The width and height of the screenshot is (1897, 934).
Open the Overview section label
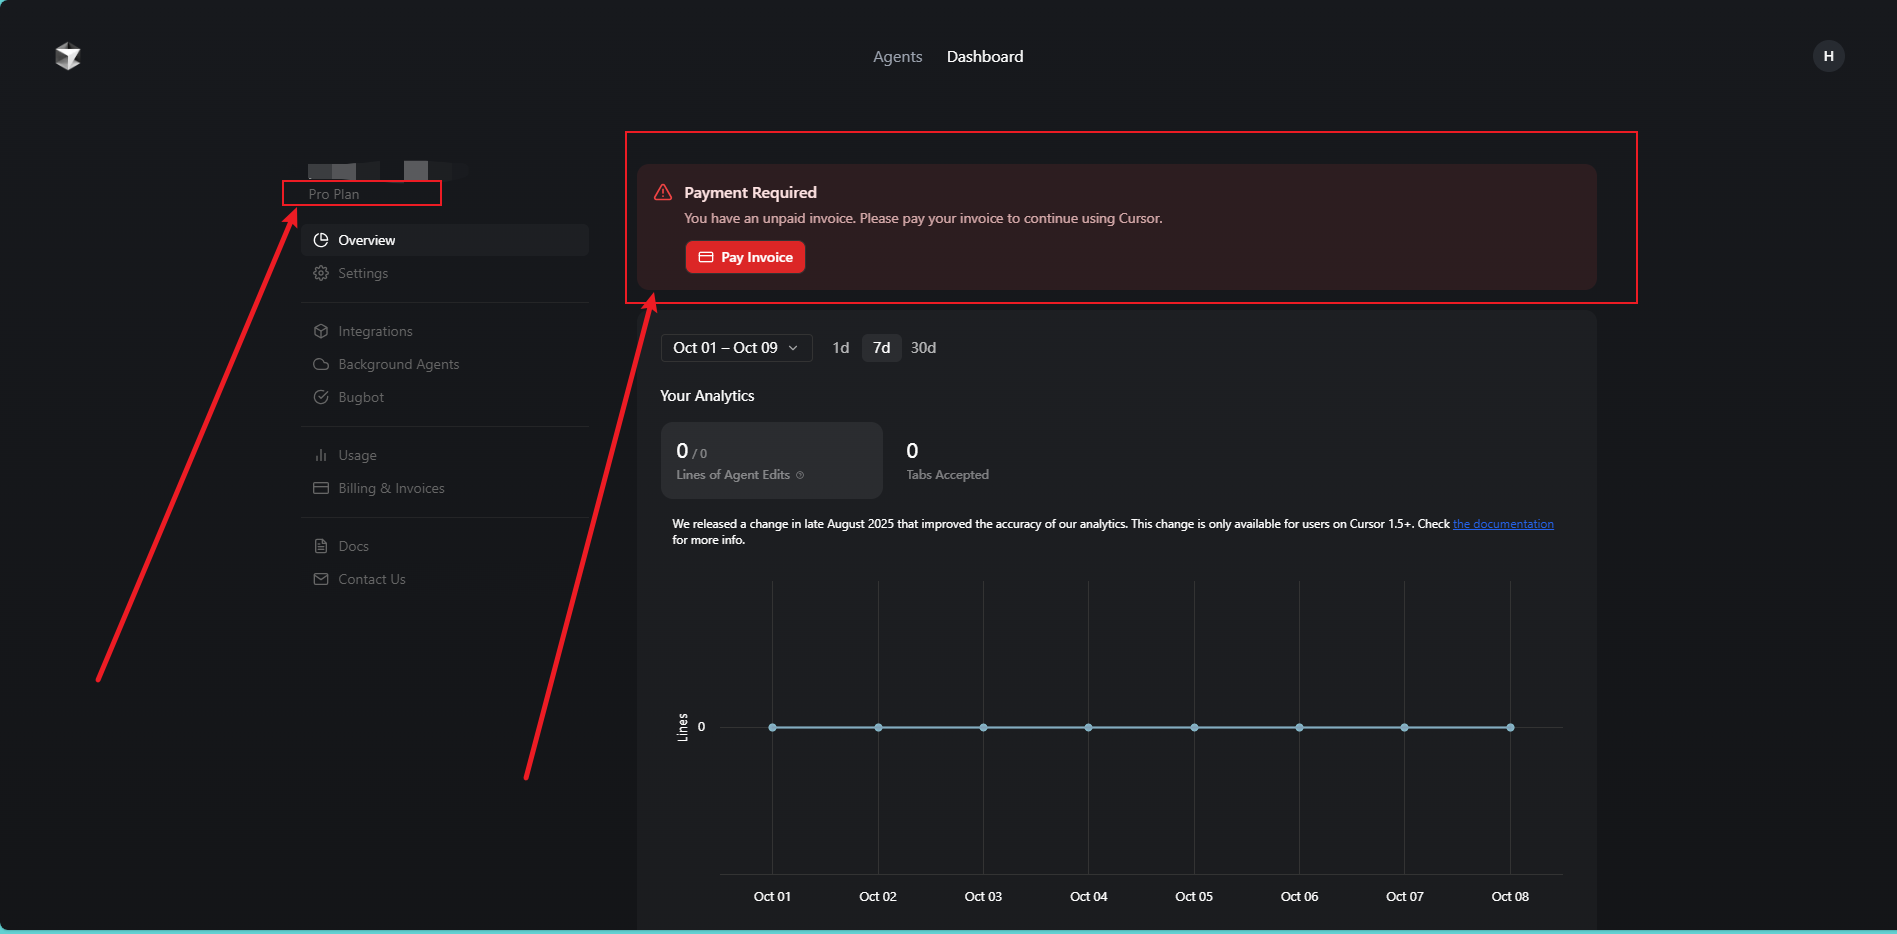(x=366, y=240)
